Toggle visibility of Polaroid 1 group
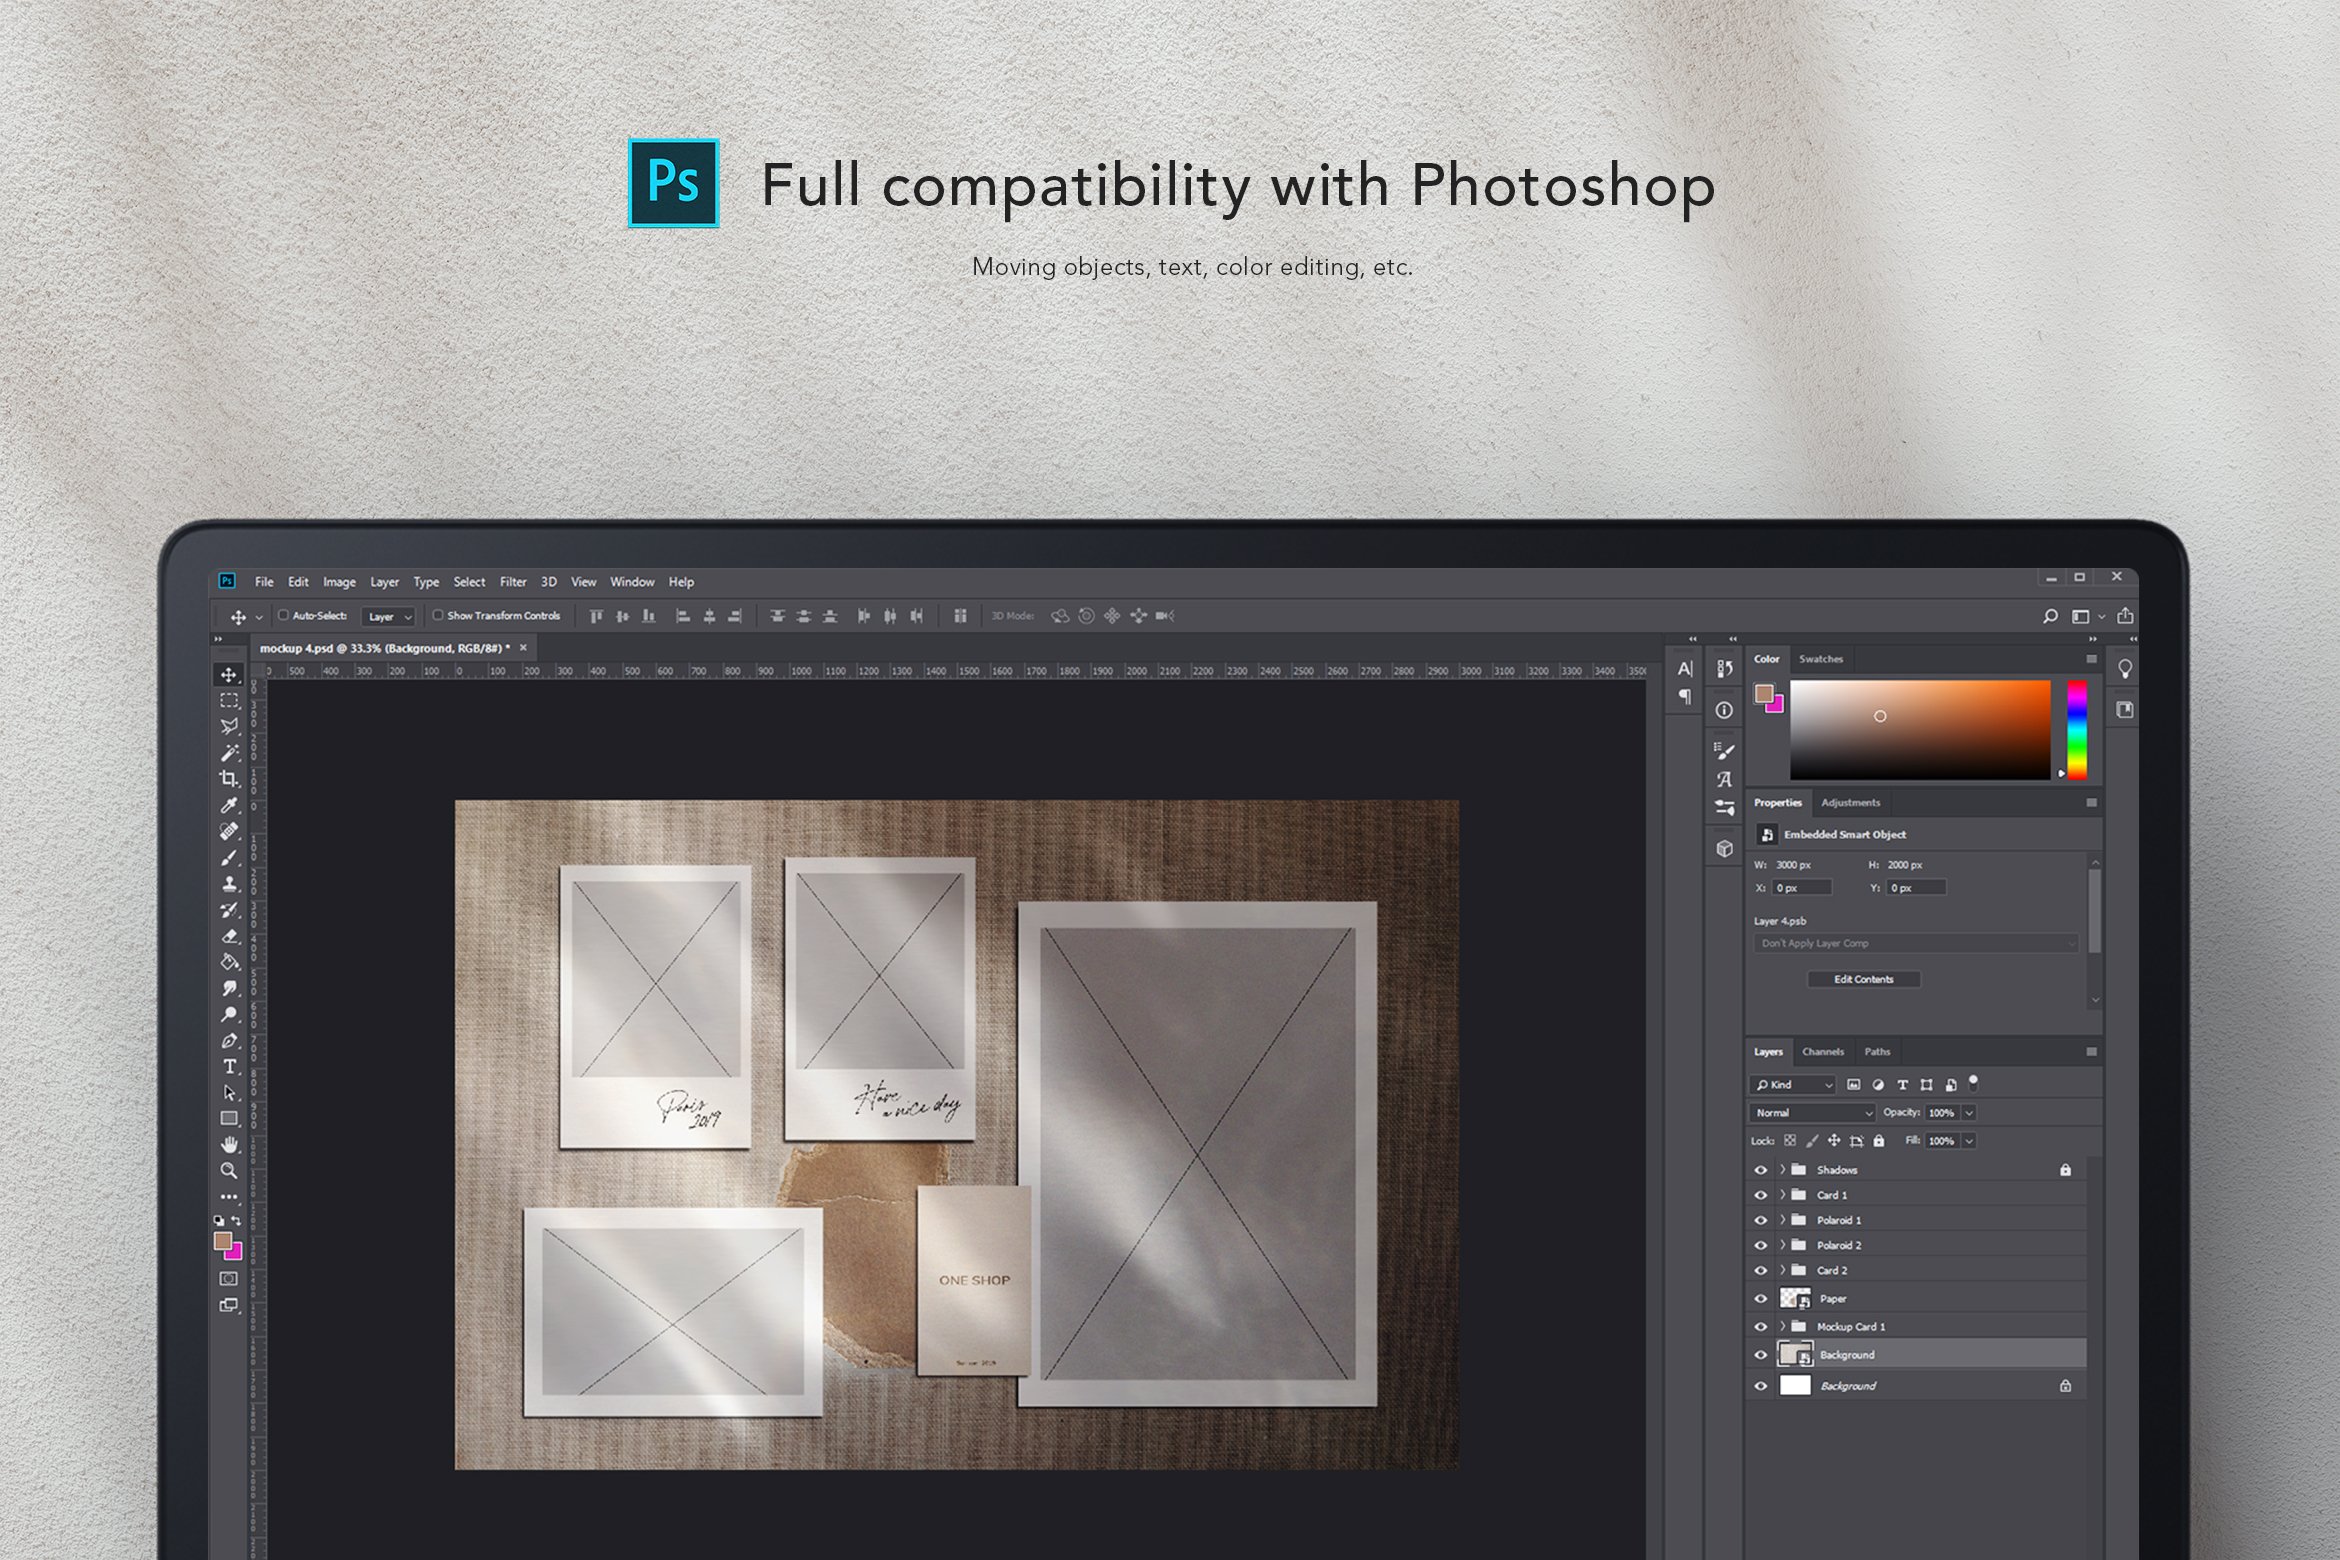 [1761, 1220]
